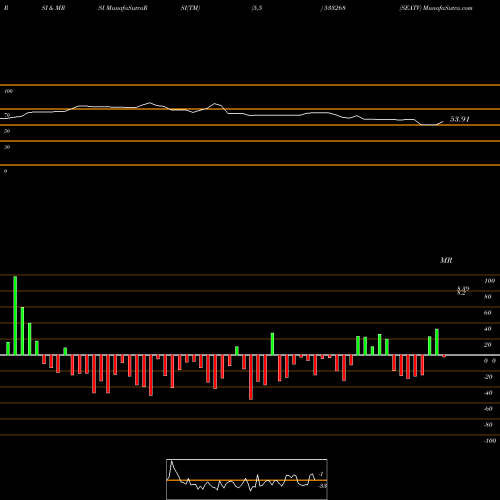Click the -33 value in the mini chart
The height and width of the screenshot is (500, 500).
322,486
